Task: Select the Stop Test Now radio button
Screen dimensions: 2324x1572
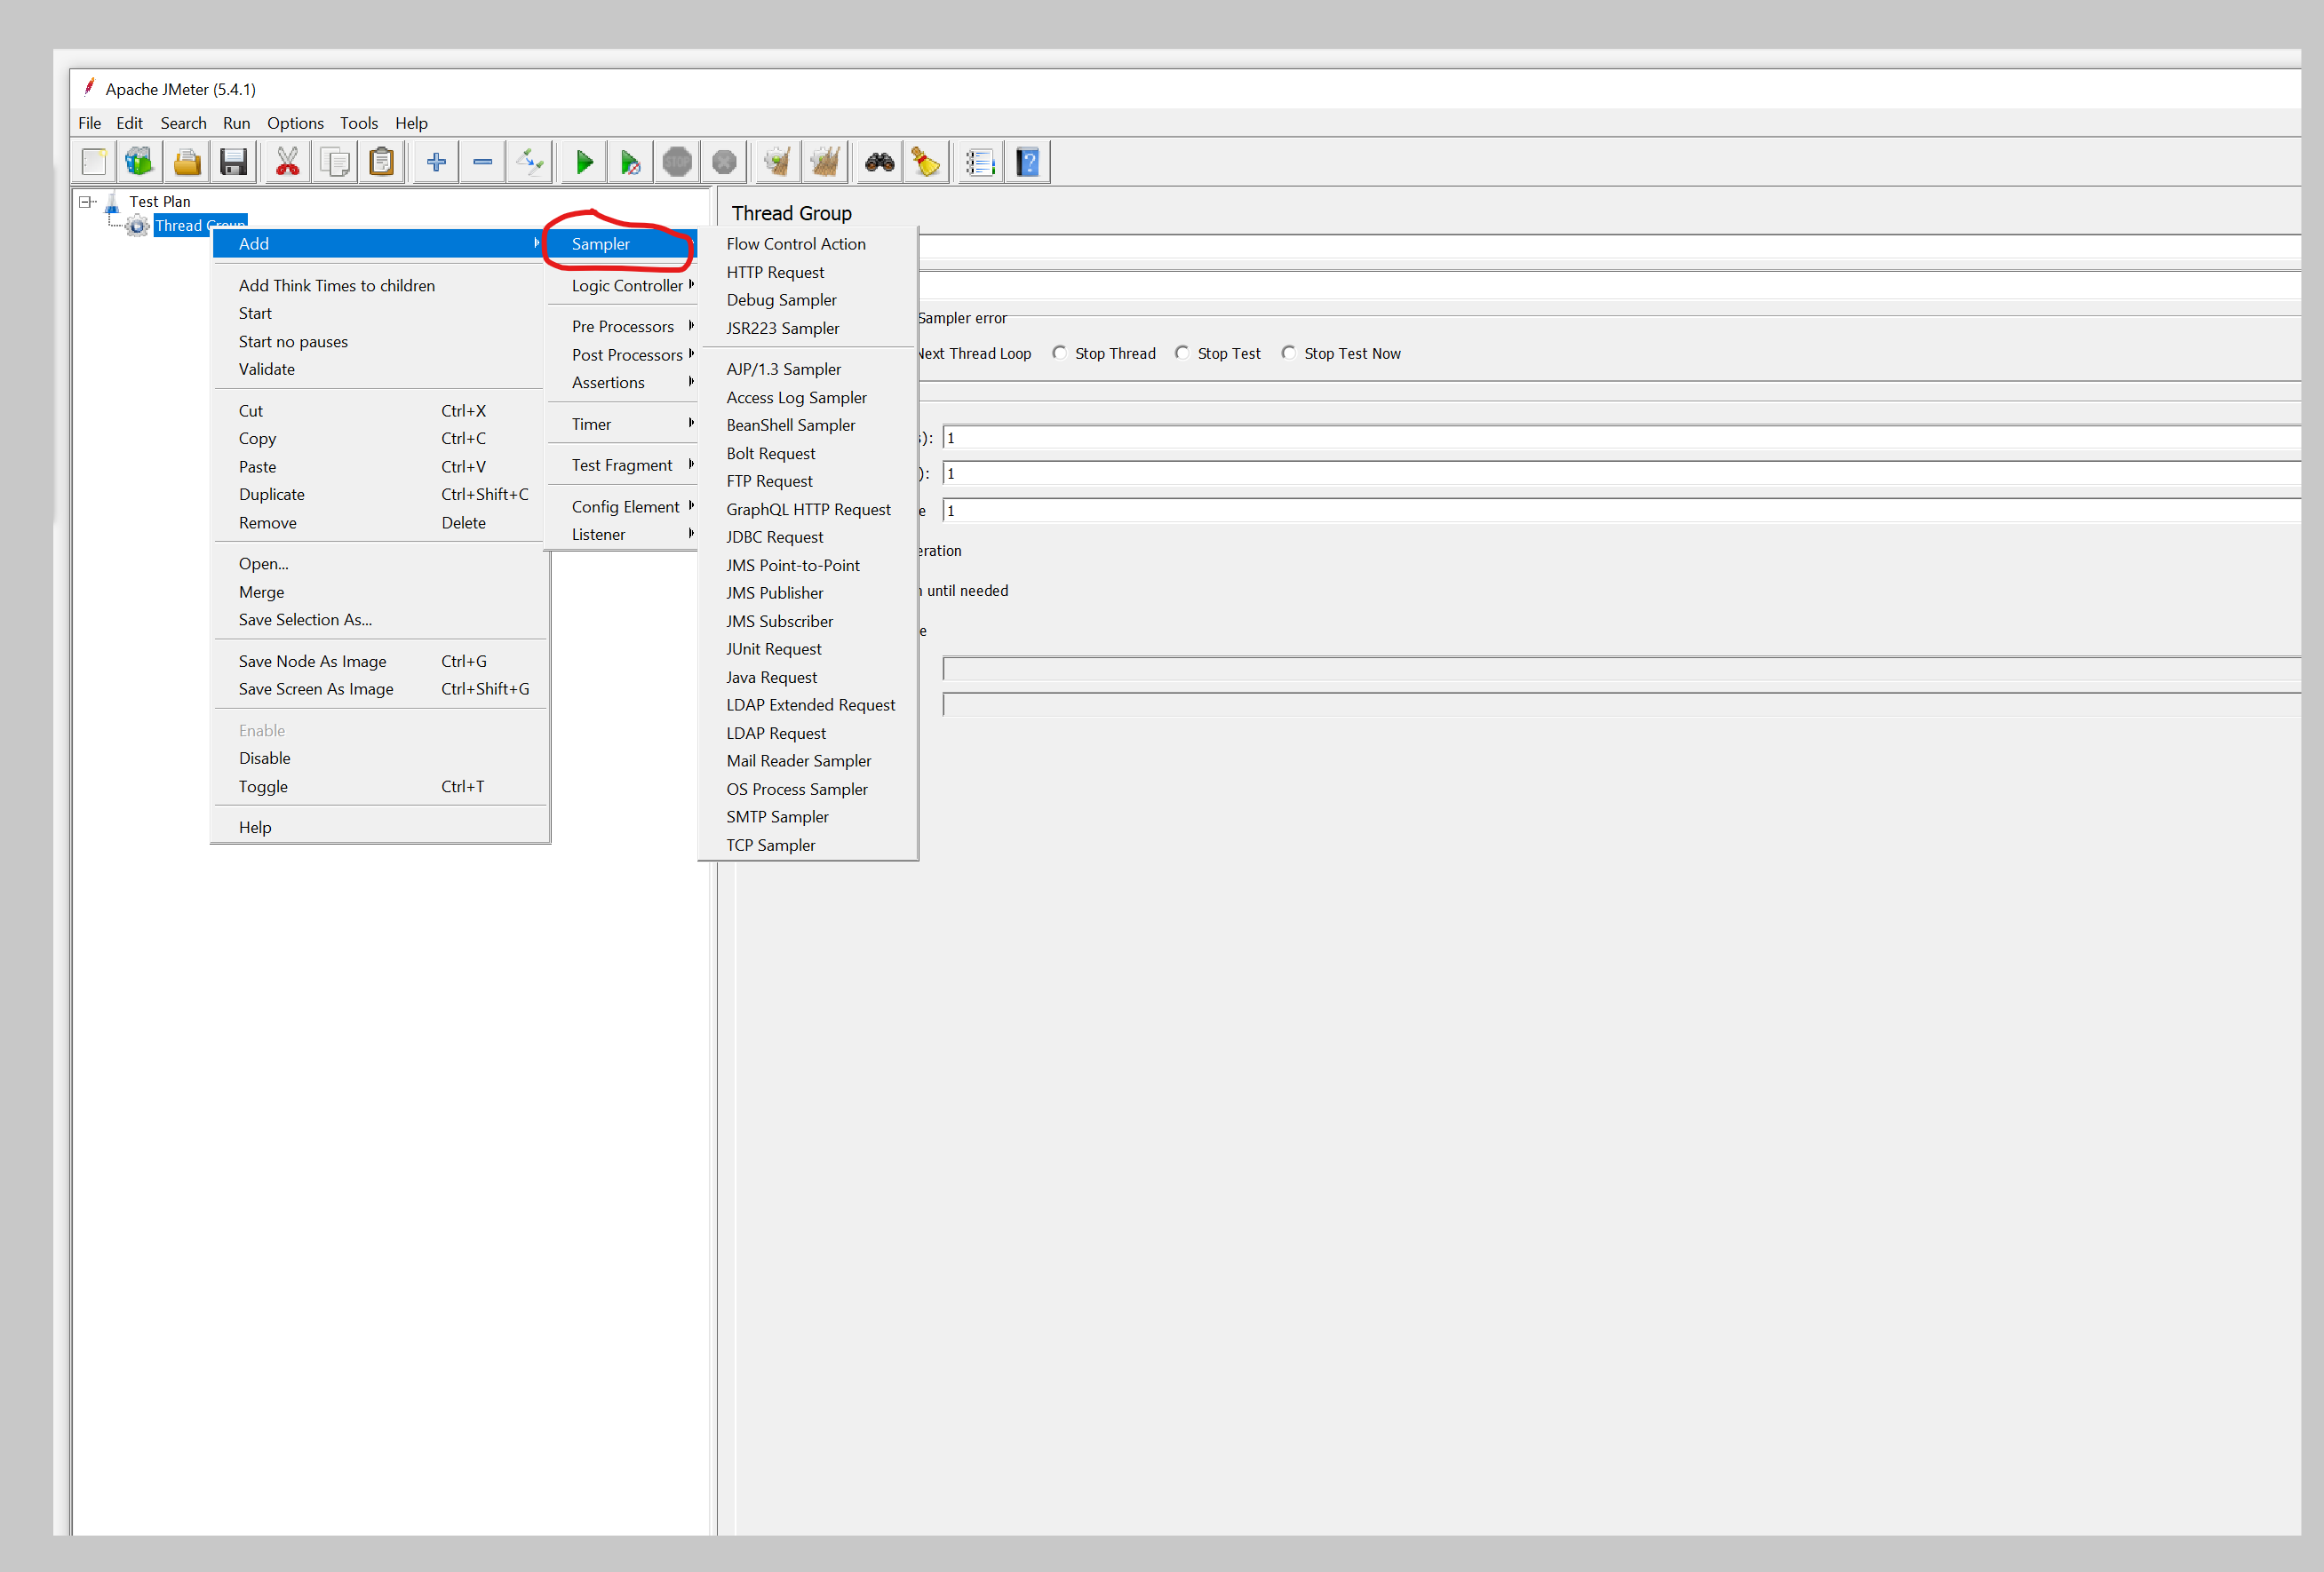Action: point(1289,353)
